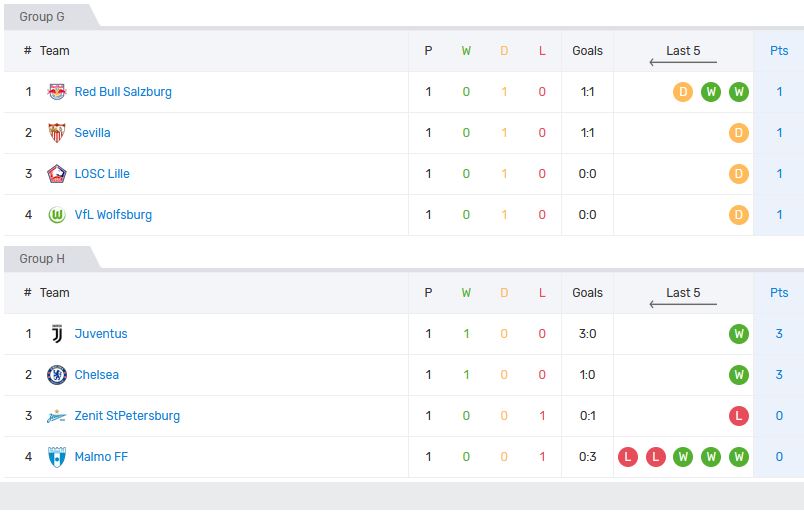The image size is (804, 524).
Task: Switch to the Group G tab
Action: 42,16
